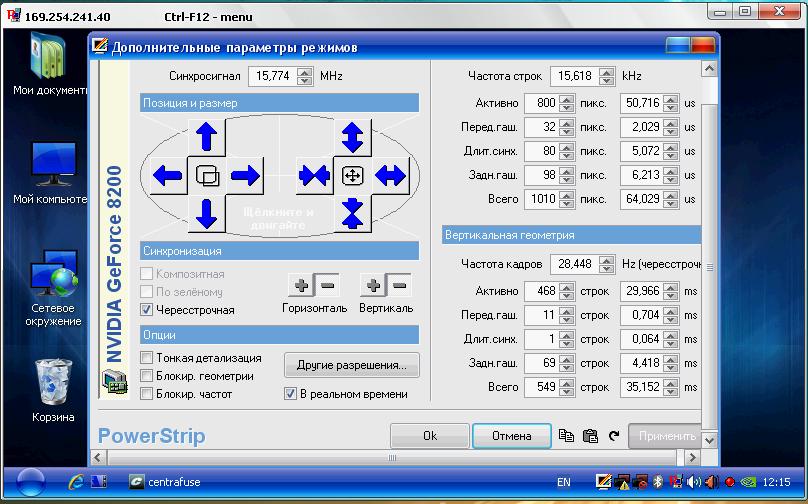Viewport: 808px width, 504px height.
Task: Click the horizontal shrink size arrow
Action: pos(314,176)
